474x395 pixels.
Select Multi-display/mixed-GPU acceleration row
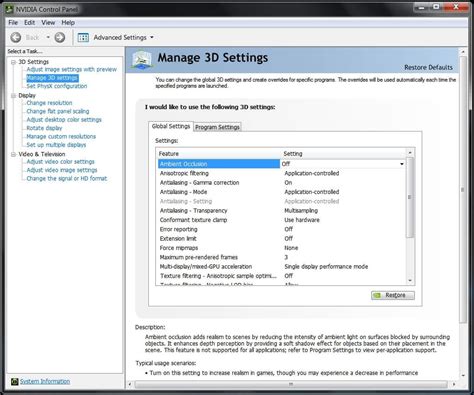click(x=282, y=267)
